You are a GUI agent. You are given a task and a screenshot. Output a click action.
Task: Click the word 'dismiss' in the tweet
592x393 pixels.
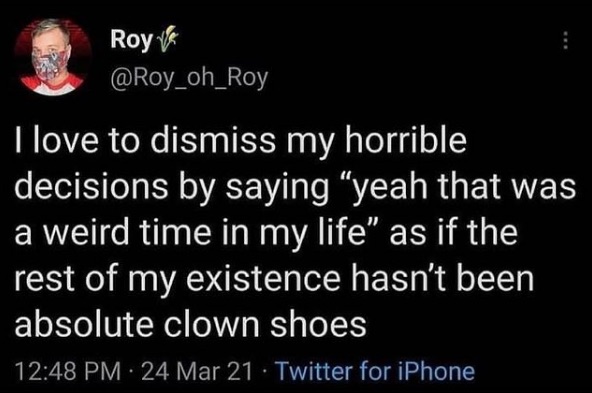tap(213, 140)
